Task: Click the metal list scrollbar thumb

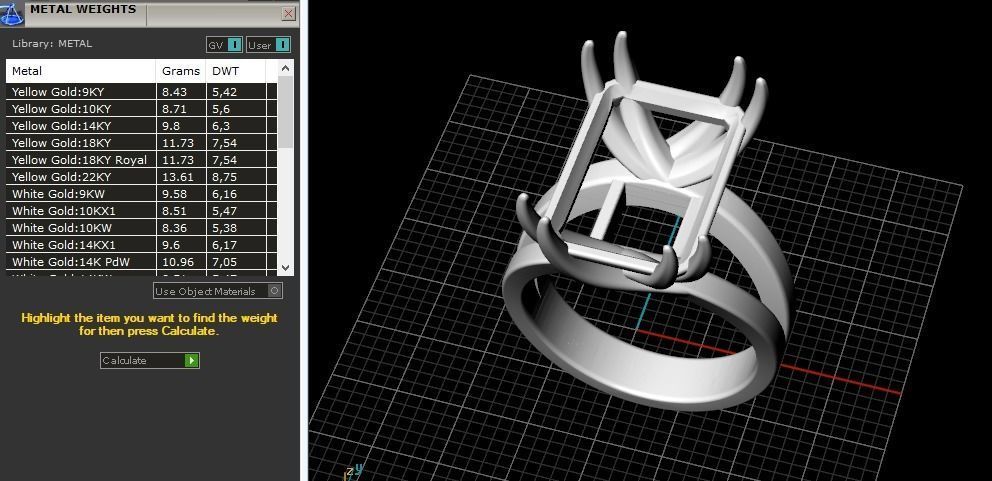Action: click(285, 112)
